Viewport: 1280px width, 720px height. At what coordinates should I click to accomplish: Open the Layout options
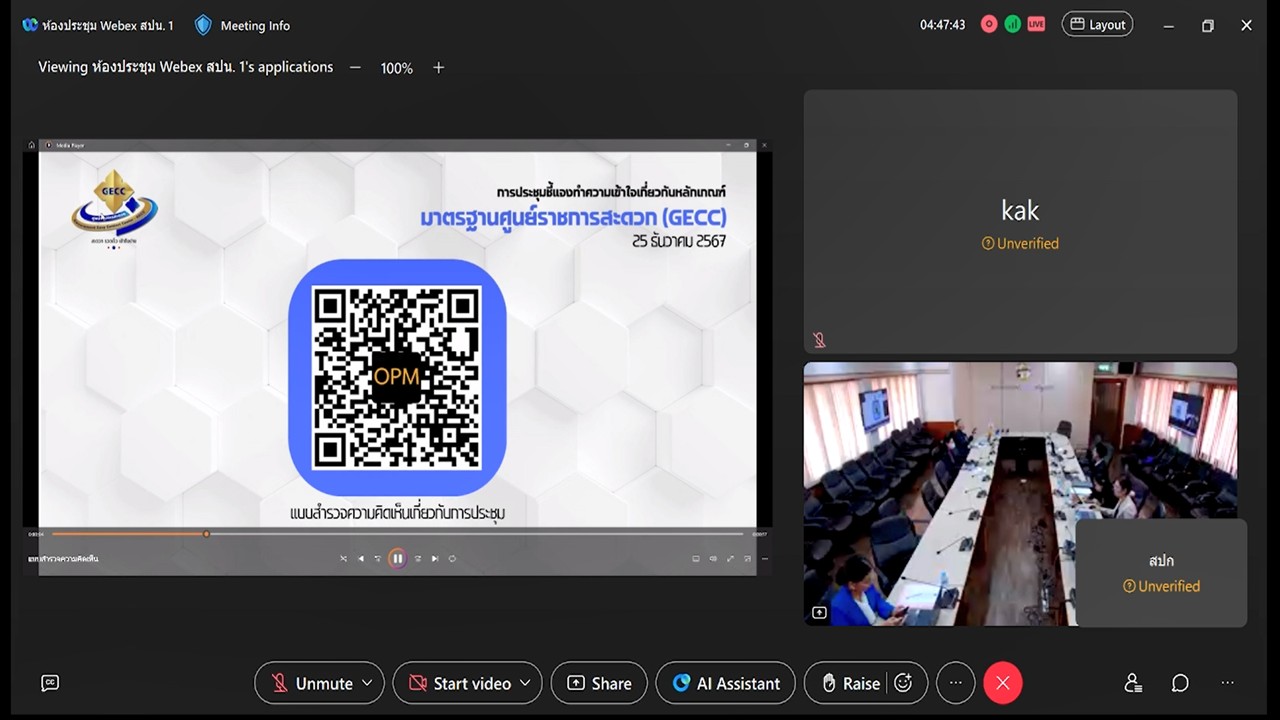[1097, 25]
